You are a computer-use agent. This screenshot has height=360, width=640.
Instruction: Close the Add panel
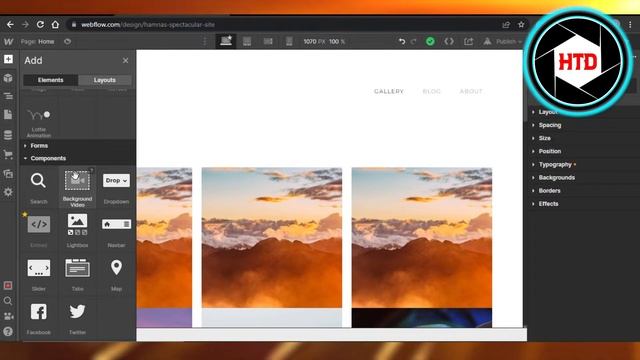(x=125, y=60)
